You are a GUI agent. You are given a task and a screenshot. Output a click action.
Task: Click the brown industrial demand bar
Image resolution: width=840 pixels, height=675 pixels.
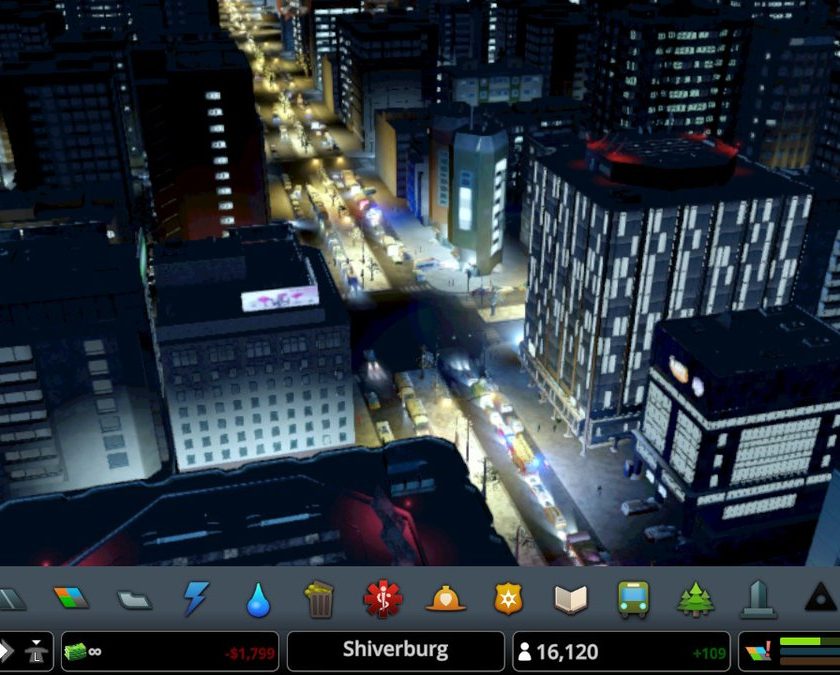(x=809, y=663)
